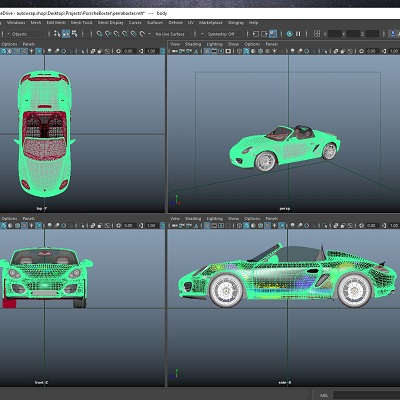Image resolution: width=400 pixels, height=400 pixels.
Task: Click bookmarks icon in persp panel toolbar
Action: coord(196,51)
